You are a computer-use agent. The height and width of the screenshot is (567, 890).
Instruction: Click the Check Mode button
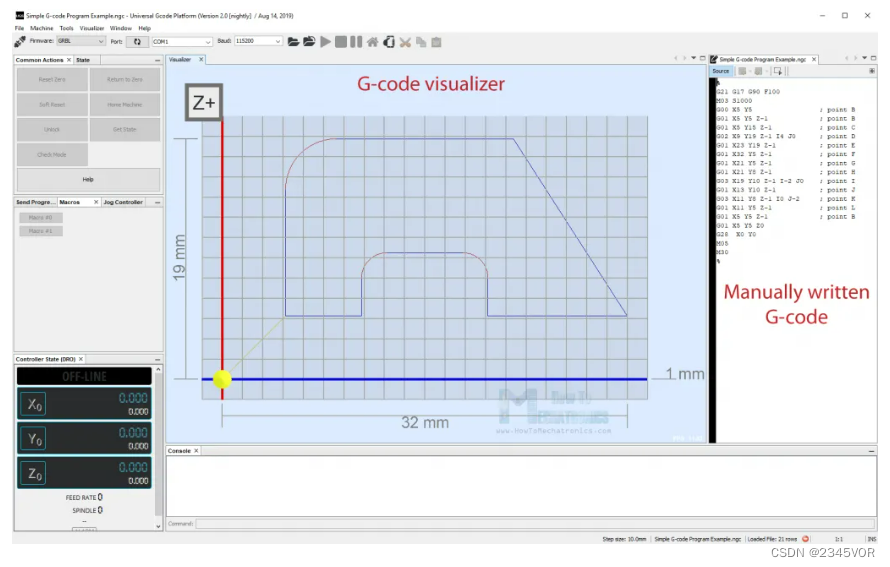click(52, 154)
